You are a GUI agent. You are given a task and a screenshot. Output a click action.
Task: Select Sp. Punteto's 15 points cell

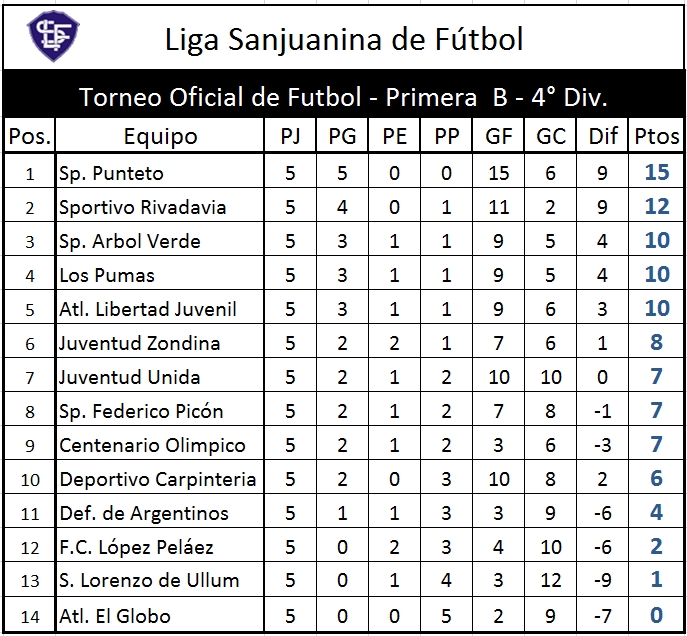pos(656,172)
